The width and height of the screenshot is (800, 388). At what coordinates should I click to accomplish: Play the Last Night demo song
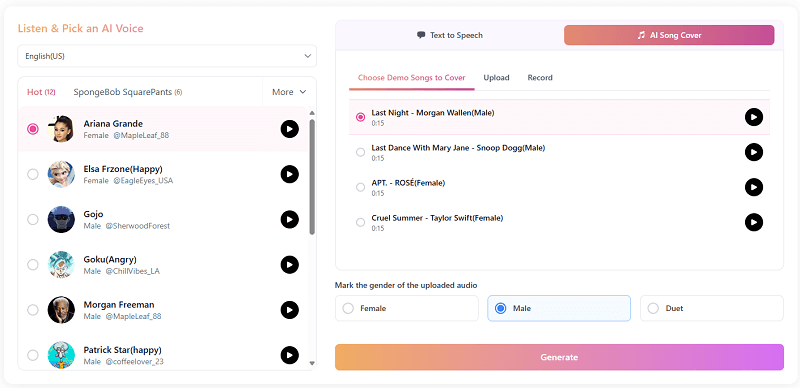coord(754,117)
